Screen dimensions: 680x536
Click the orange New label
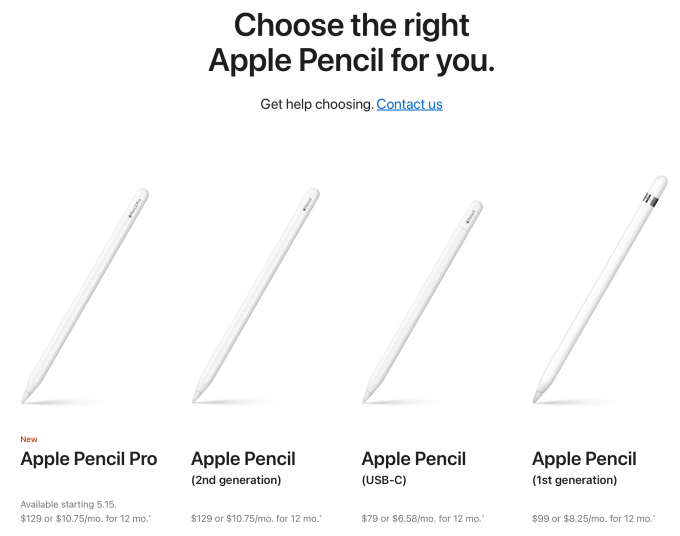coord(28,439)
